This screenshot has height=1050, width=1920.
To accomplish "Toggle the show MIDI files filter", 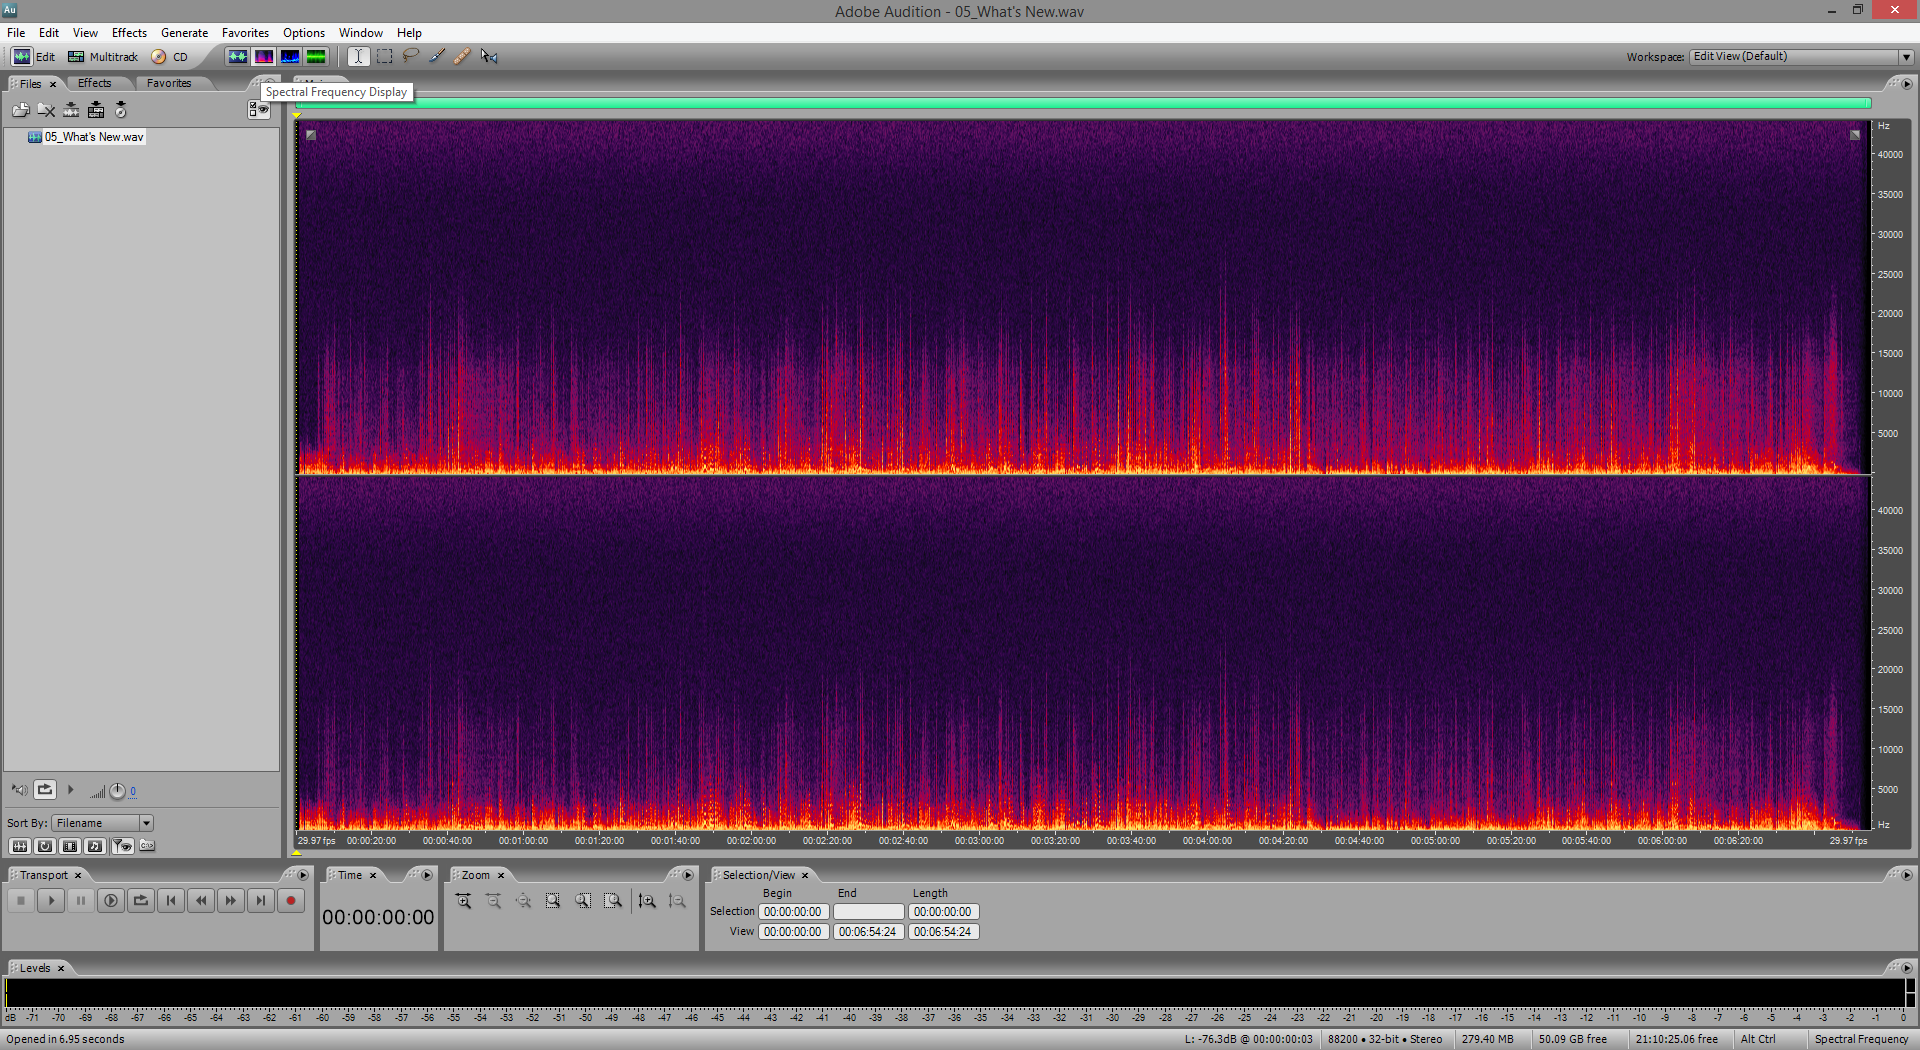I will tap(95, 846).
